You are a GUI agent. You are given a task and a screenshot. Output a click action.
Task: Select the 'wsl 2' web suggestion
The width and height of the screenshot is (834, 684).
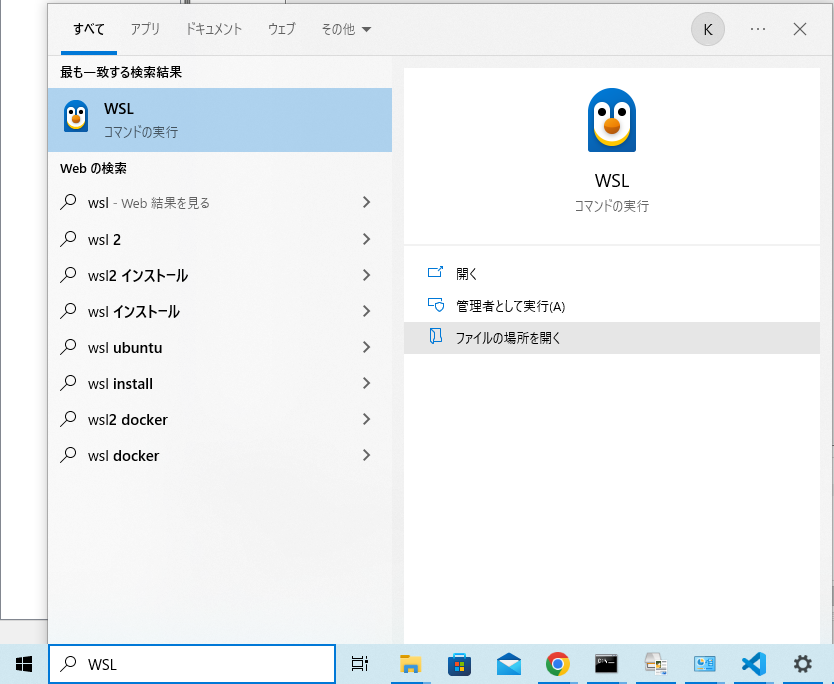pyautogui.click(x=220, y=239)
